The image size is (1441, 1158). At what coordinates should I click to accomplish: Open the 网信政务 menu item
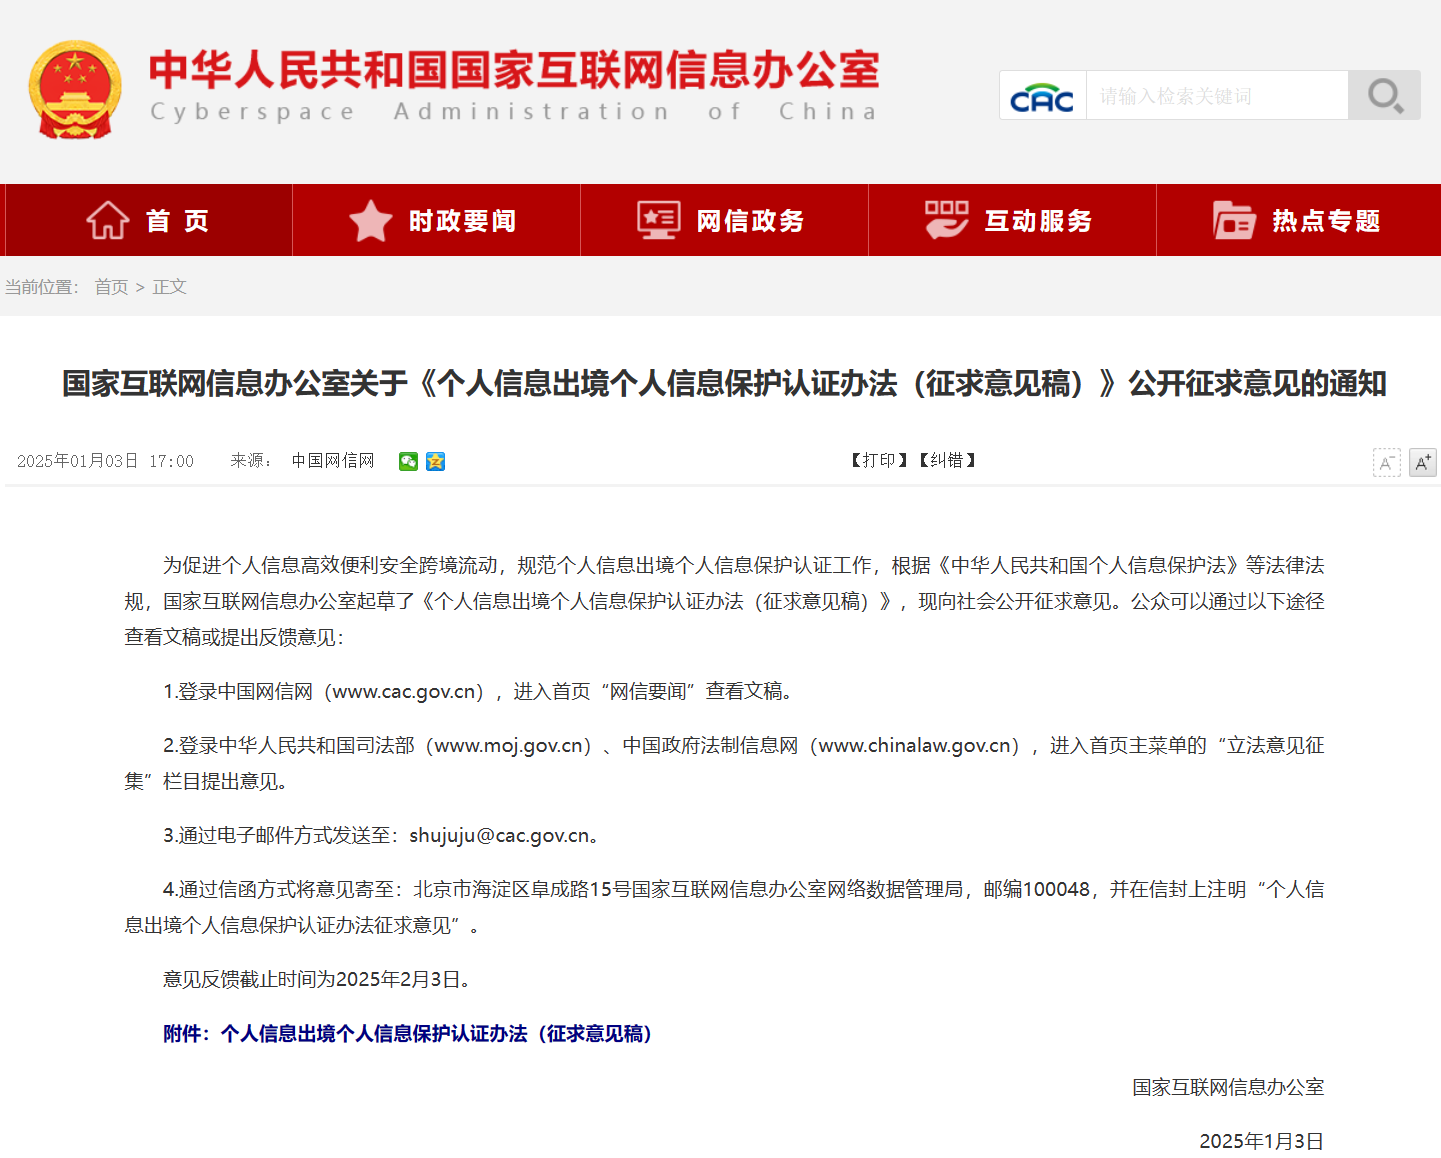pyautogui.click(x=725, y=220)
